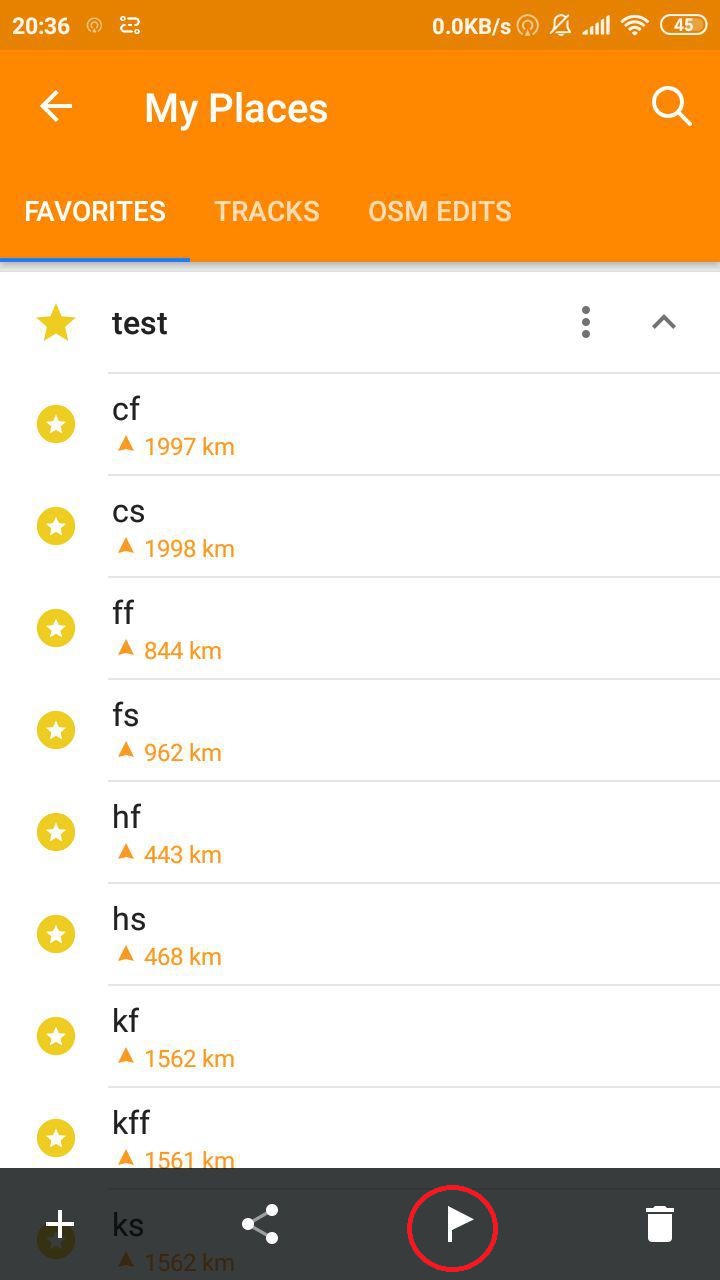Tap the plus add icon

click(x=60, y=1224)
